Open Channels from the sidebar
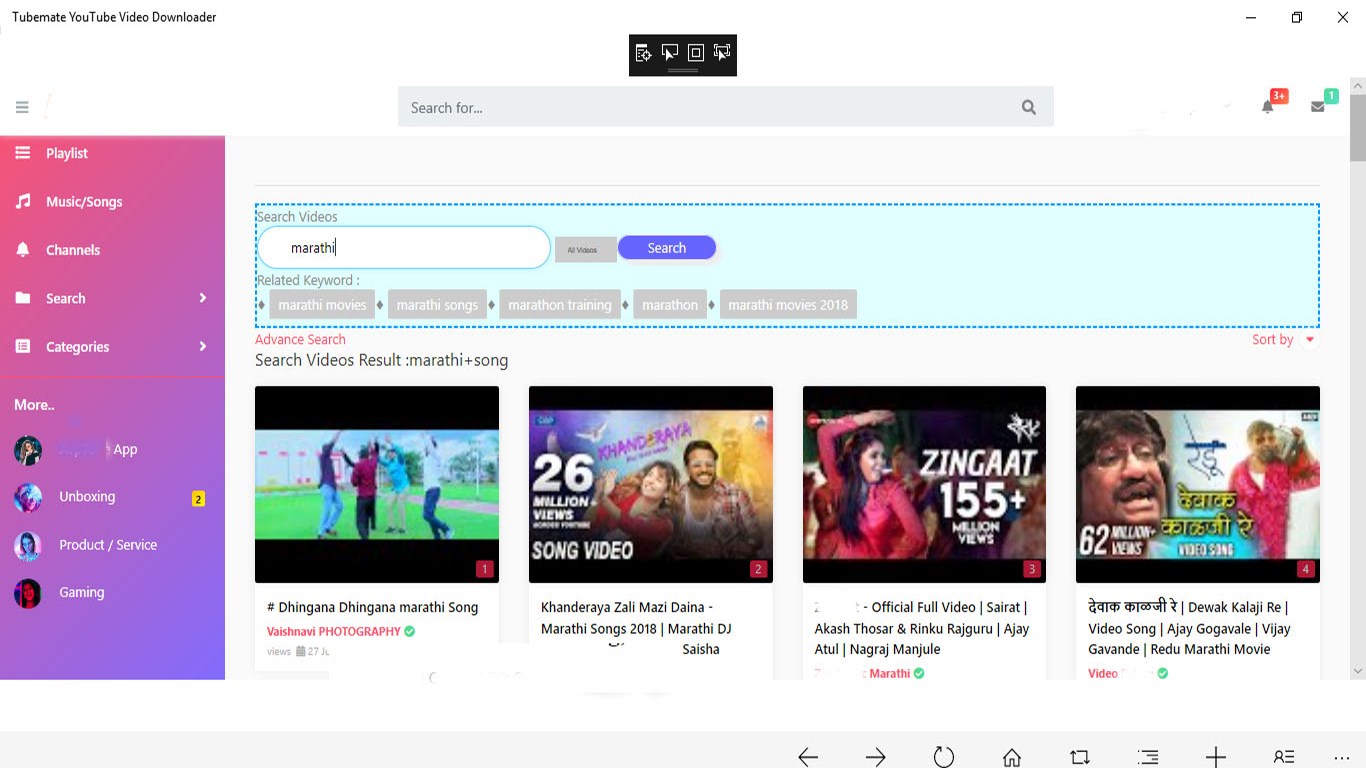Screen dimensions: 1366x768 pos(73,250)
